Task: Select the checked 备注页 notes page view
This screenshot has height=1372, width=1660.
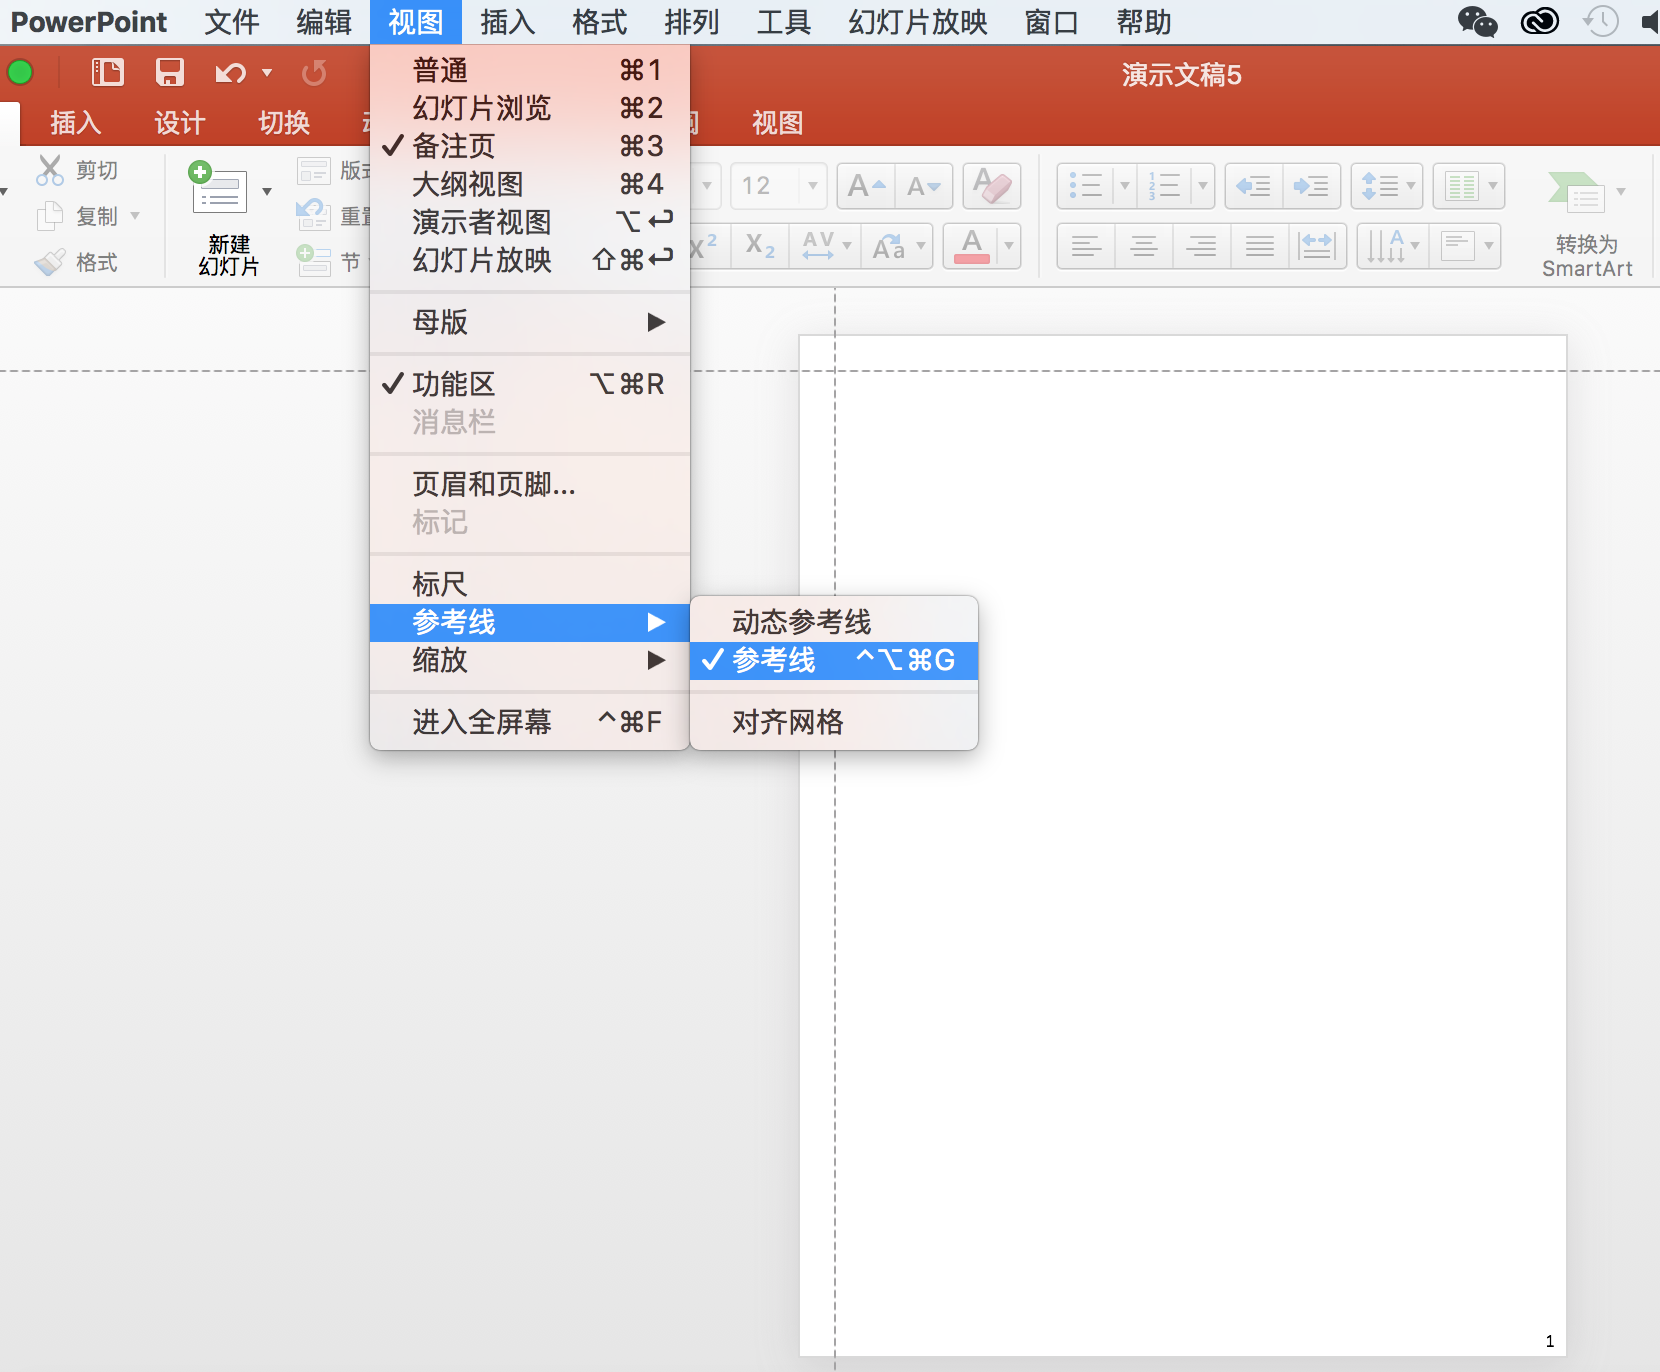Action: point(530,146)
